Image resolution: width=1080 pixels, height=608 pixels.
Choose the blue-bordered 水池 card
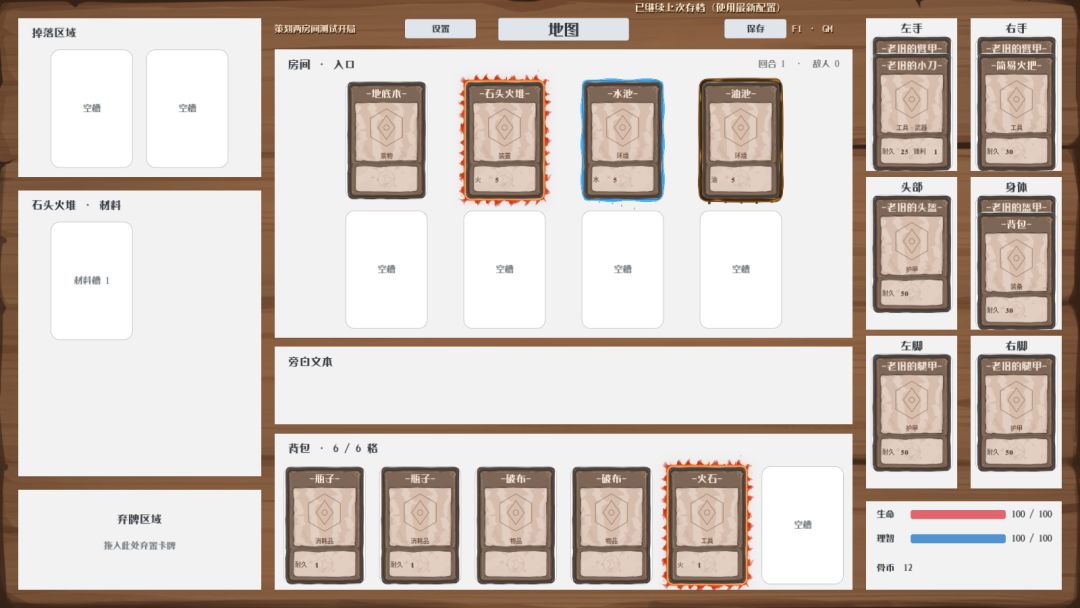[x=623, y=140]
